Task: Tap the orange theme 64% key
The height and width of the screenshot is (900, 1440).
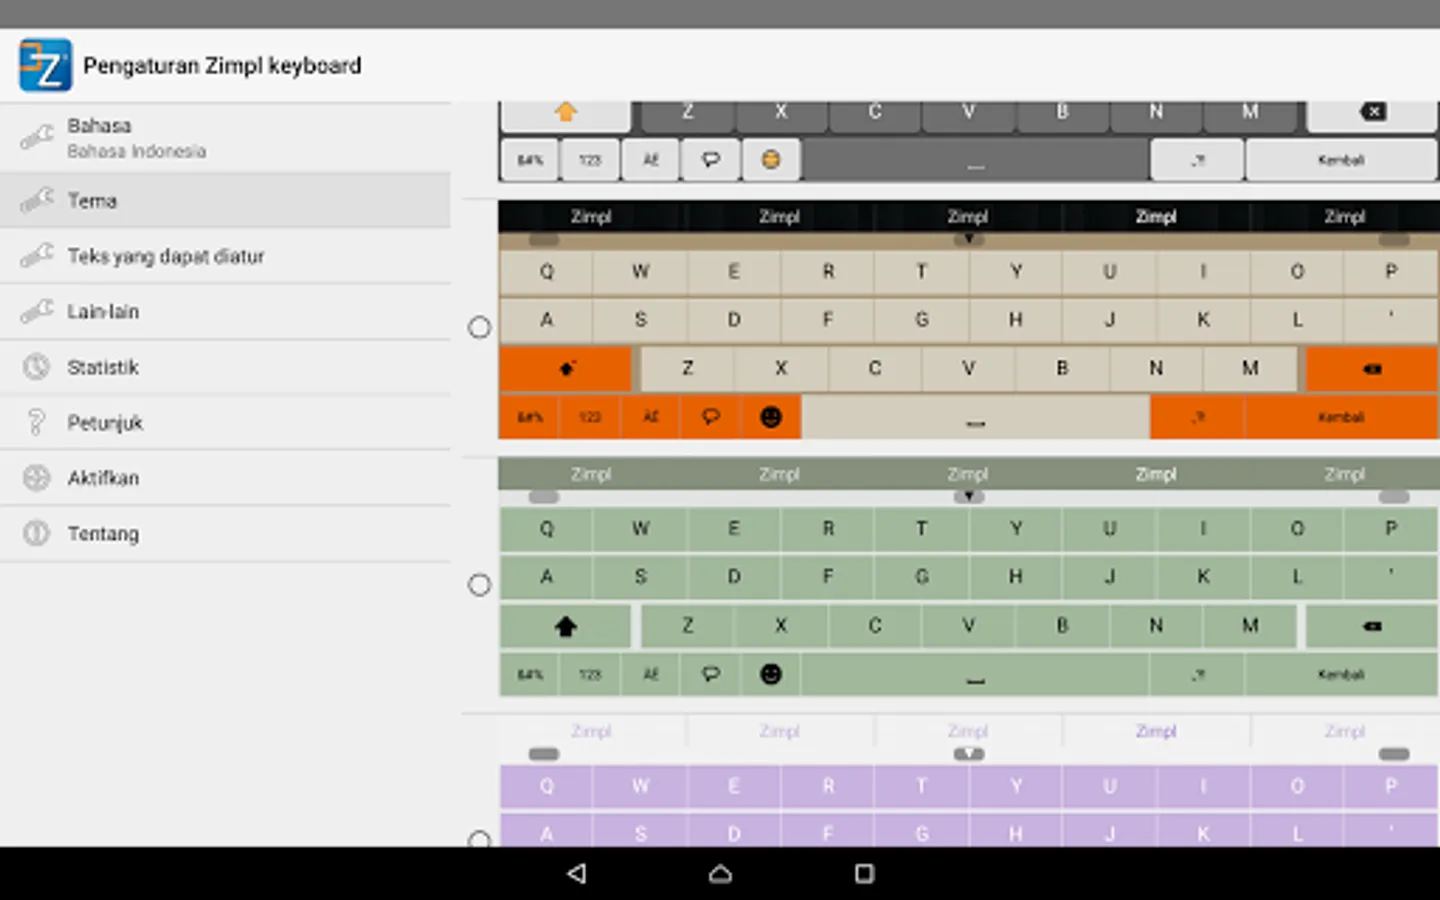Action: click(530, 417)
